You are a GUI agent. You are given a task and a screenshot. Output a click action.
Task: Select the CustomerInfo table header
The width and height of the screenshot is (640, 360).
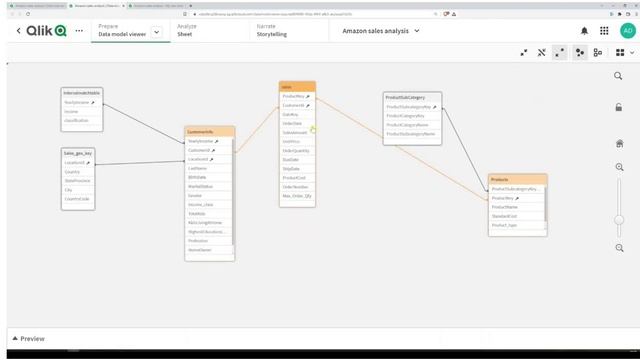click(x=209, y=132)
